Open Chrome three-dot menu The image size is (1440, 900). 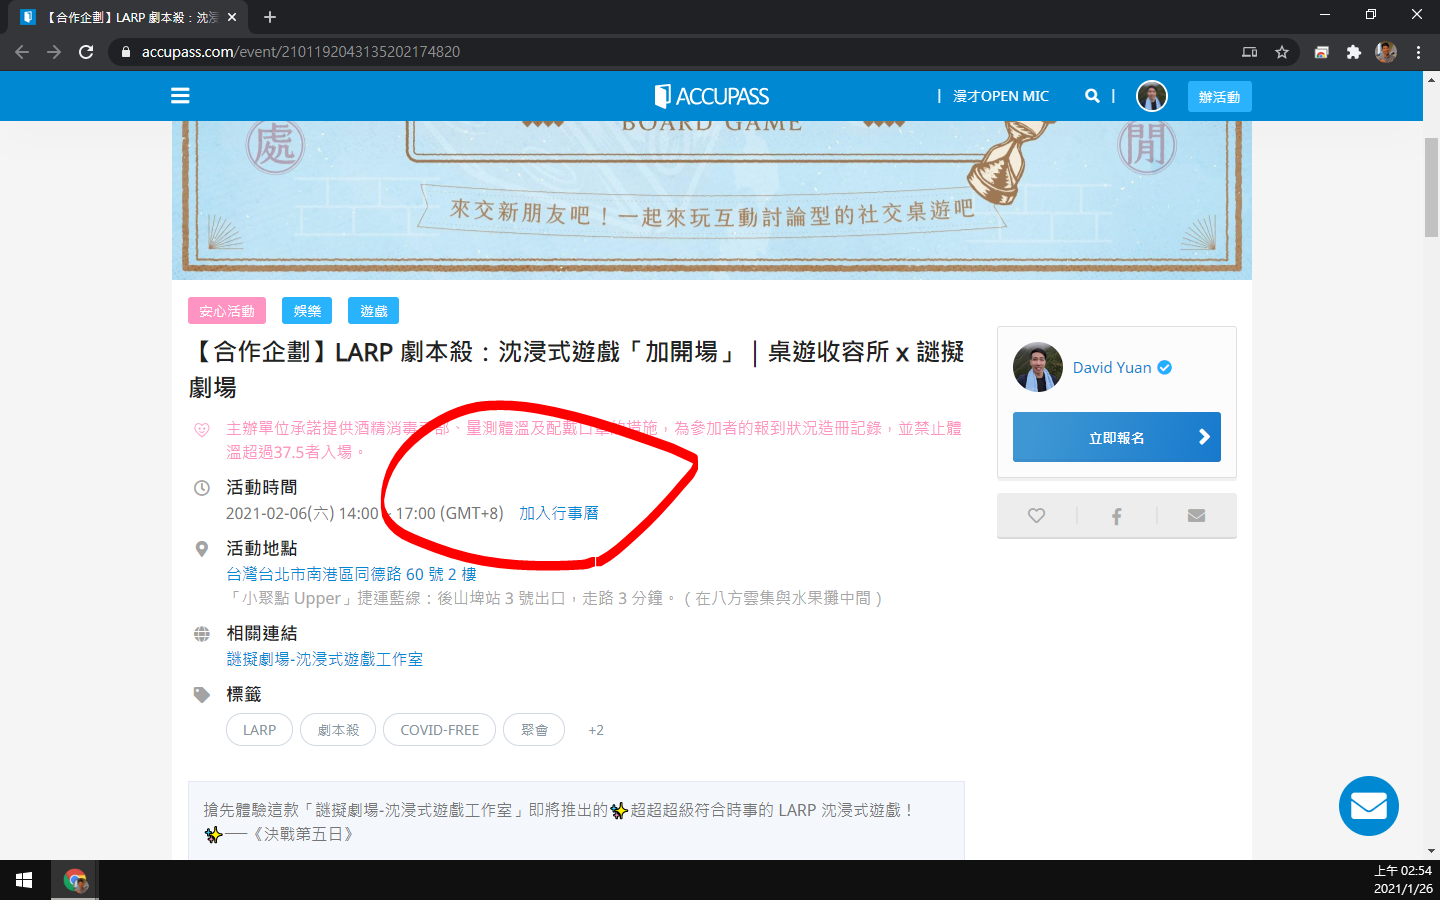tap(1418, 52)
